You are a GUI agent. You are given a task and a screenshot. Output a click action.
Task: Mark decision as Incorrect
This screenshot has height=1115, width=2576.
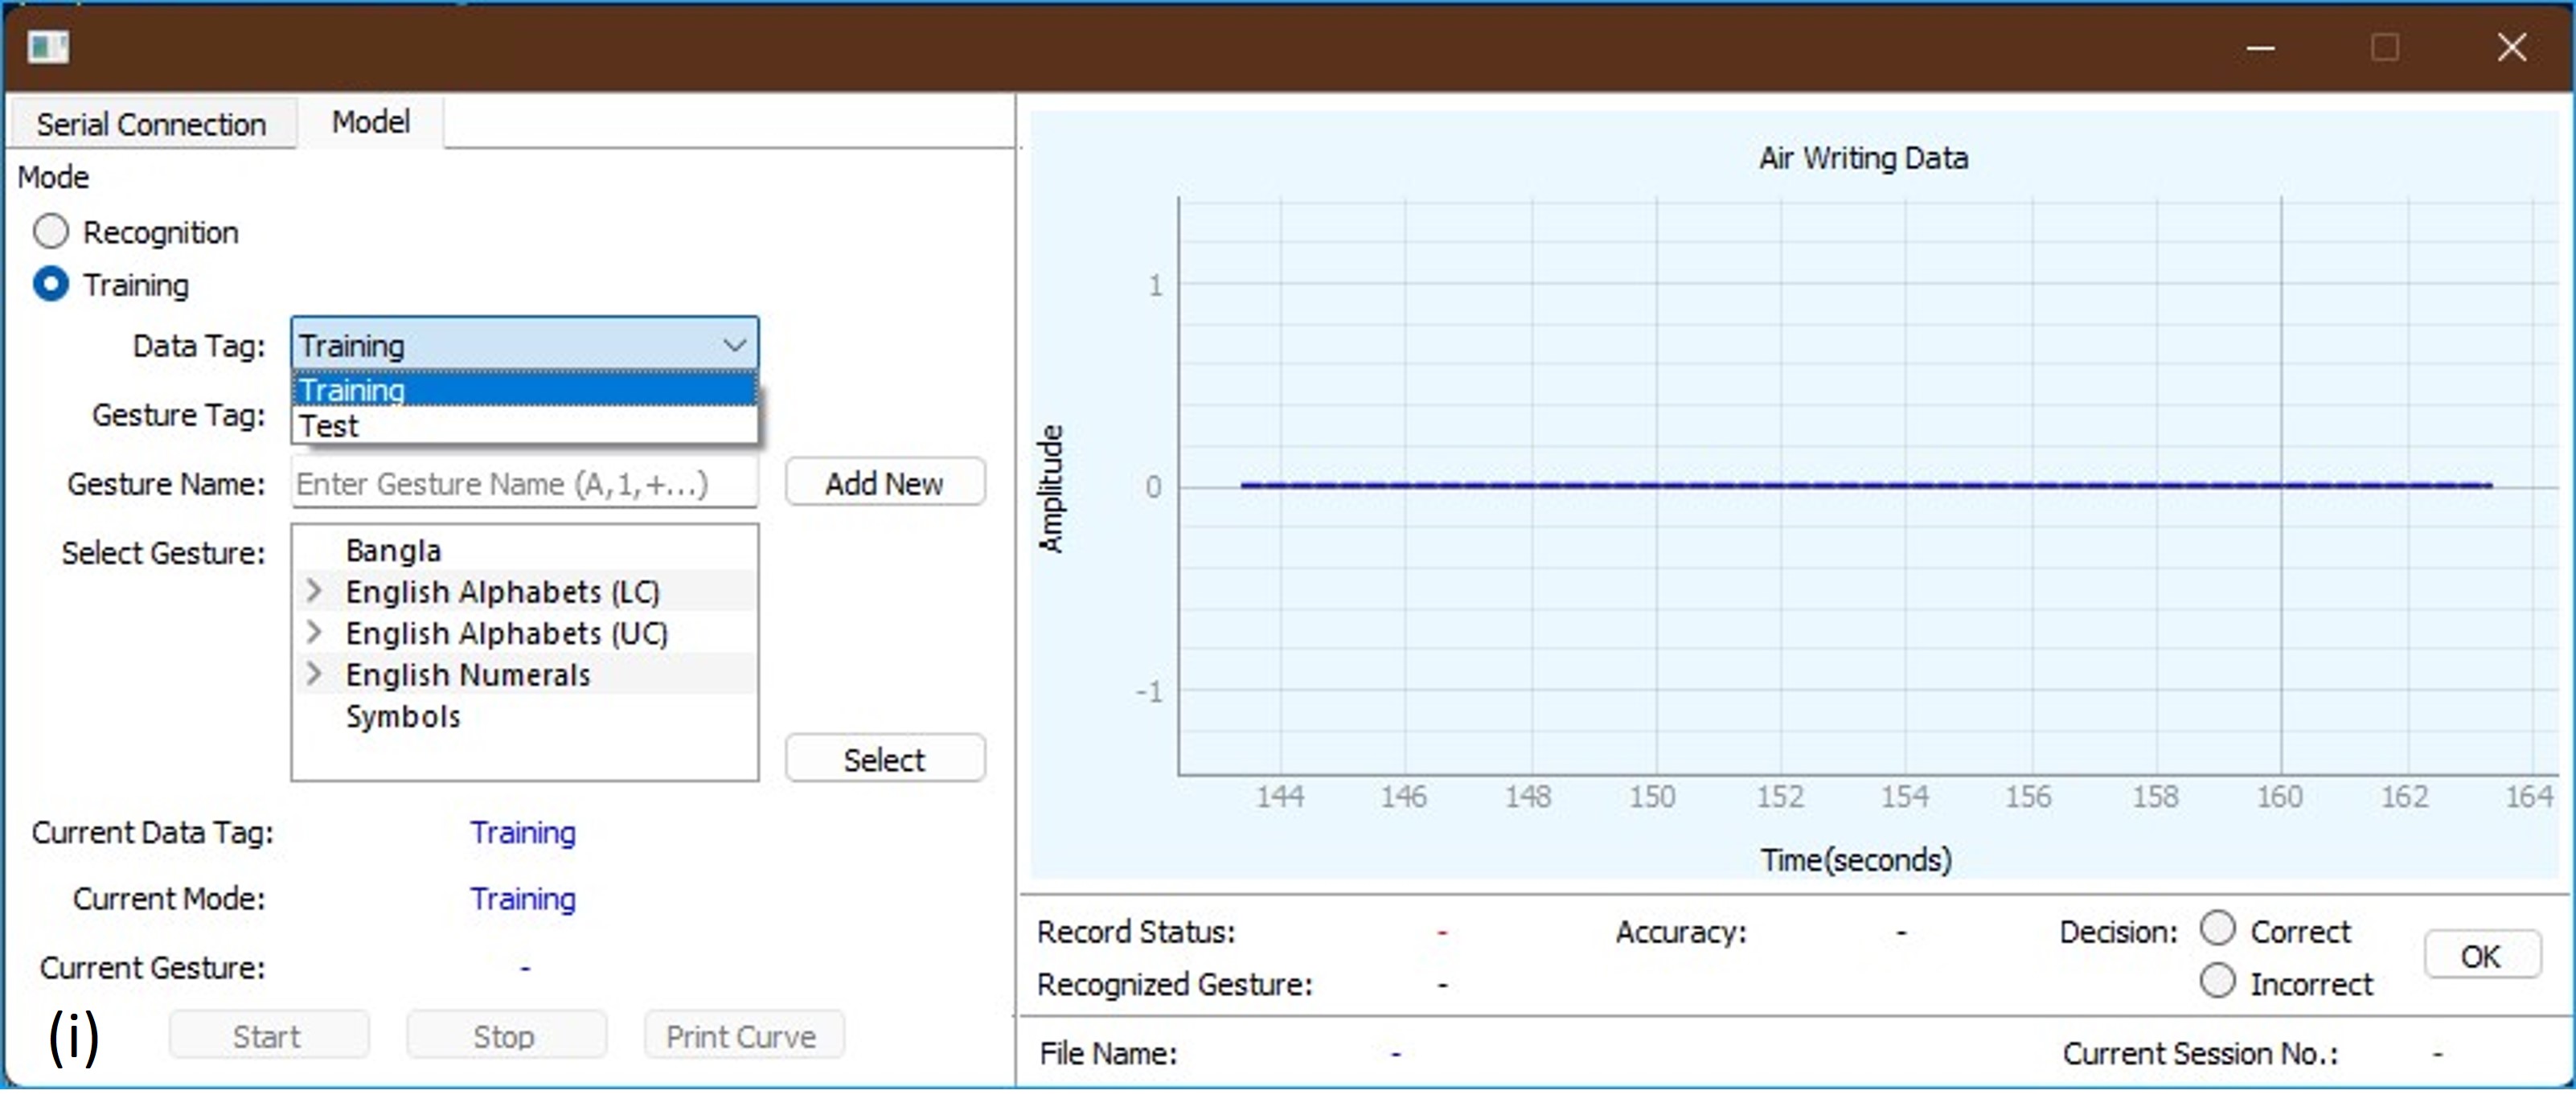pos(2217,981)
